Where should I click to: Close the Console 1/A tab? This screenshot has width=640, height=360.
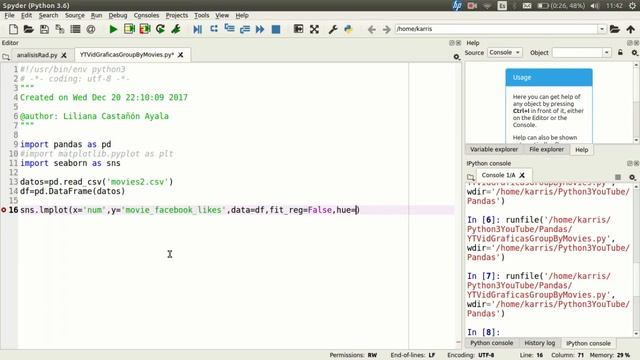522,175
